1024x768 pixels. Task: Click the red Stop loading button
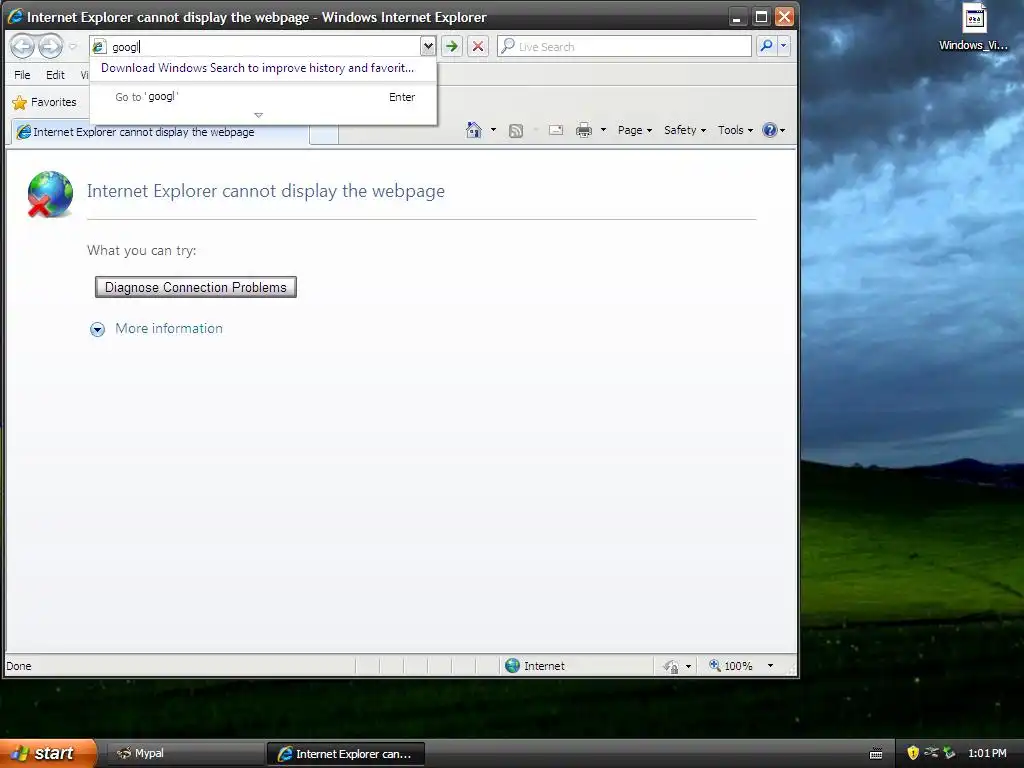click(x=478, y=46)
